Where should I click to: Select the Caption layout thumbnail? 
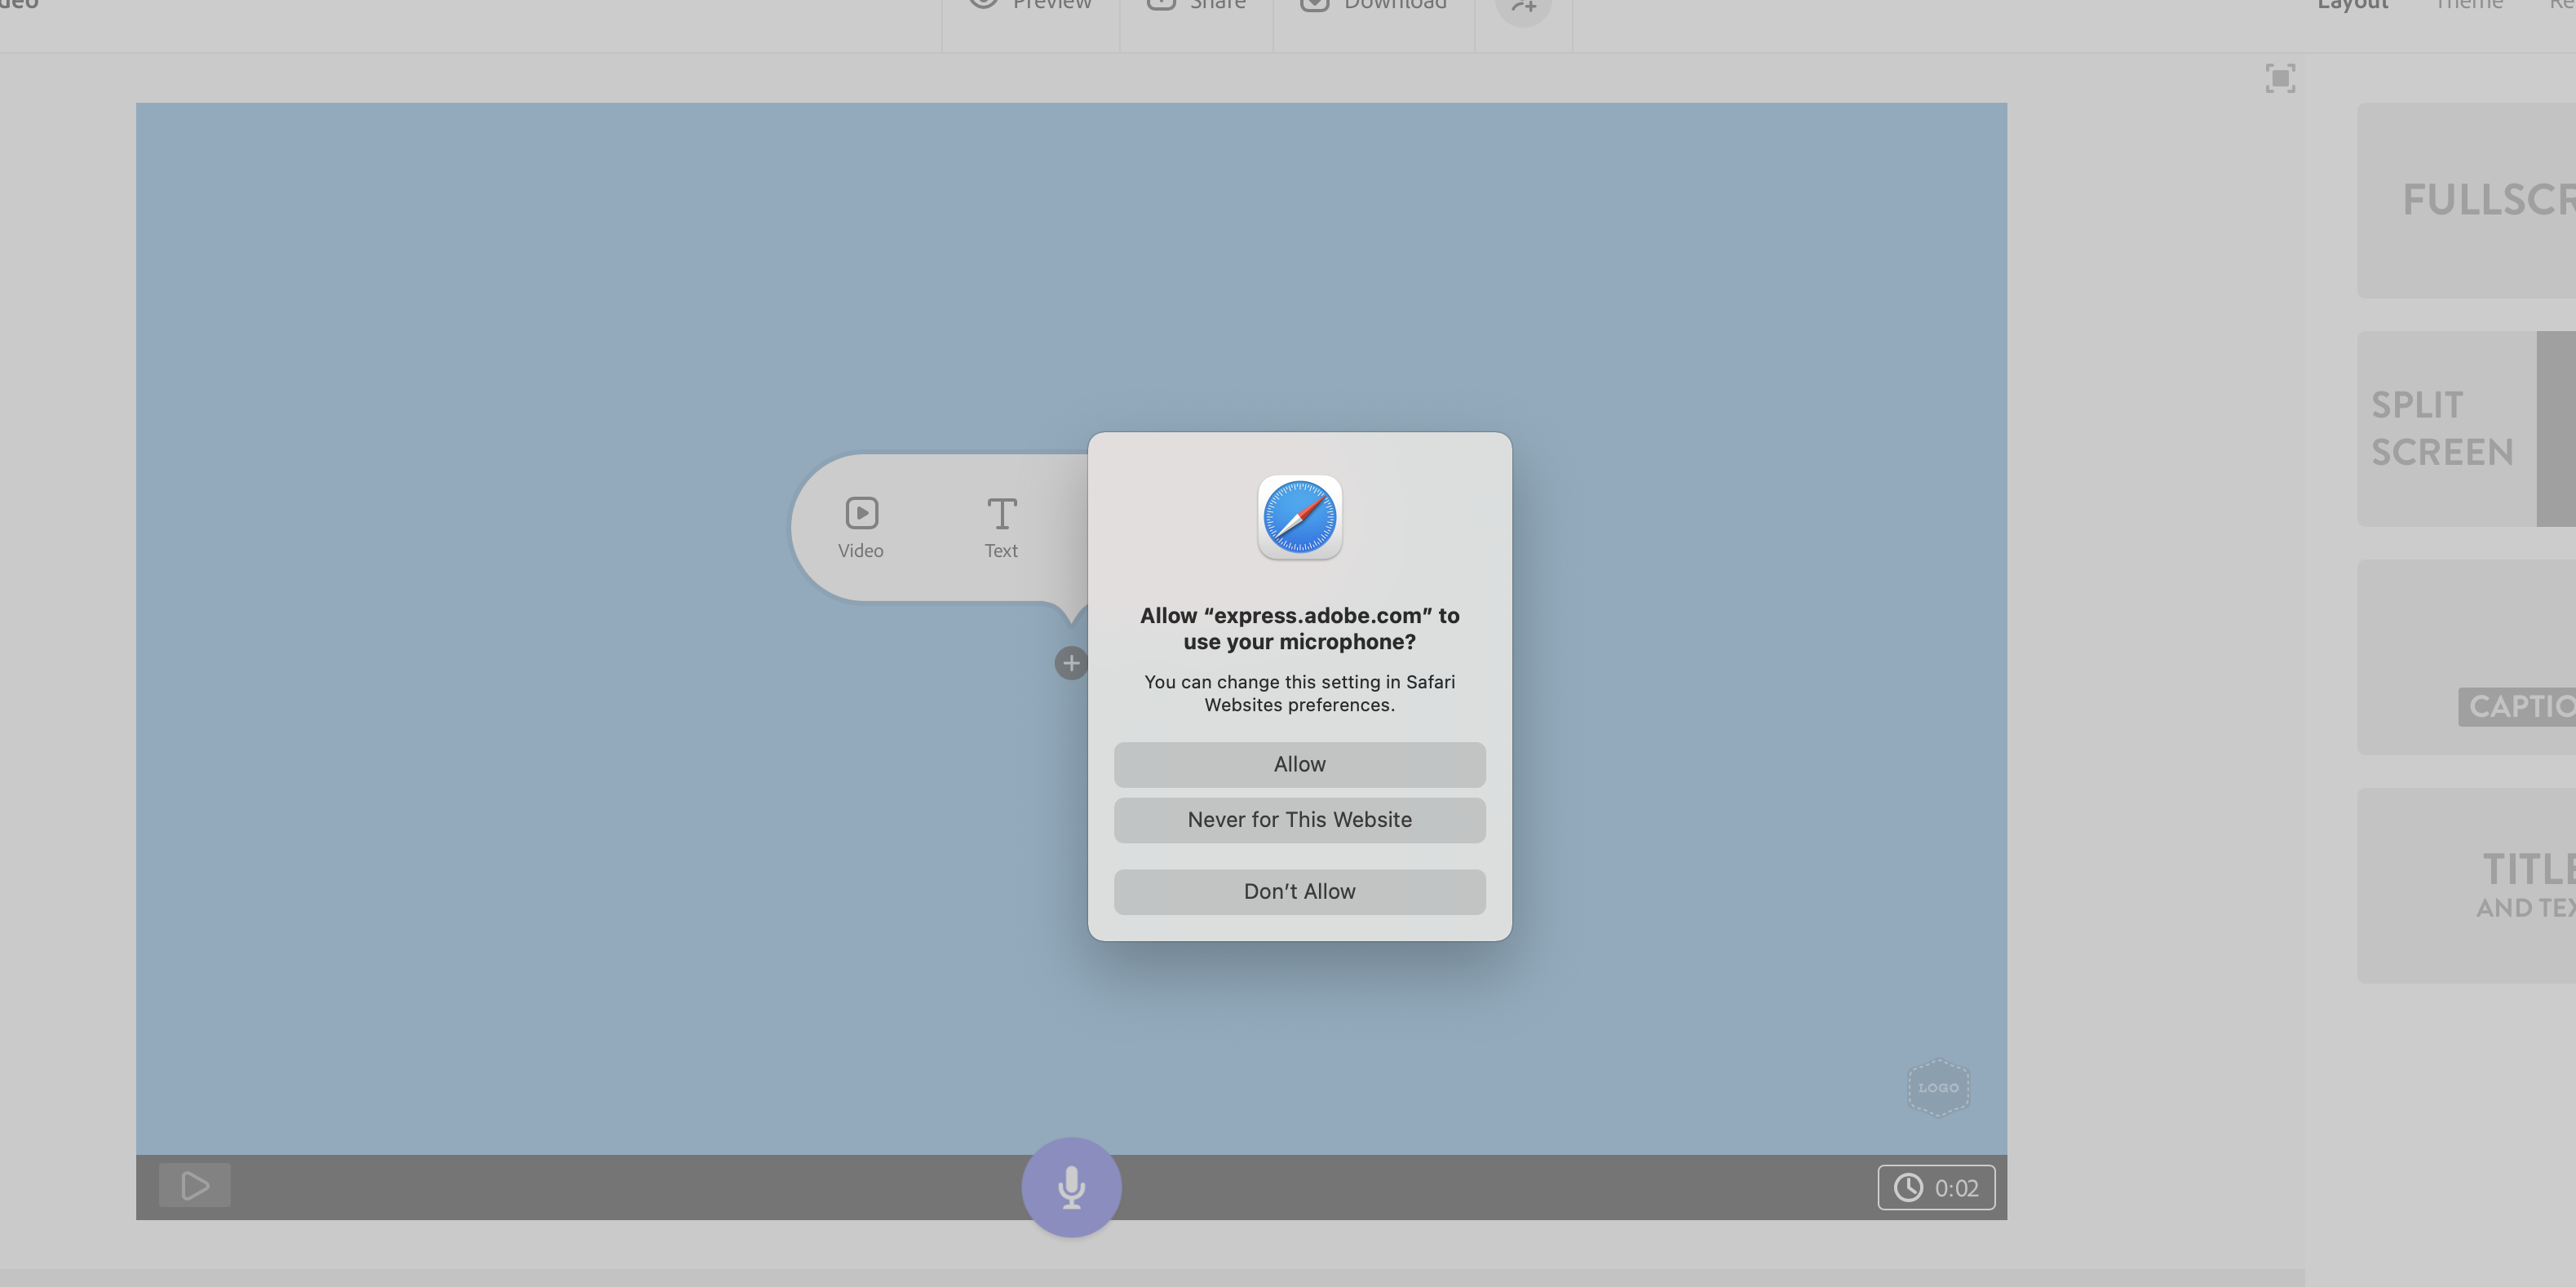pos(2466,657)
